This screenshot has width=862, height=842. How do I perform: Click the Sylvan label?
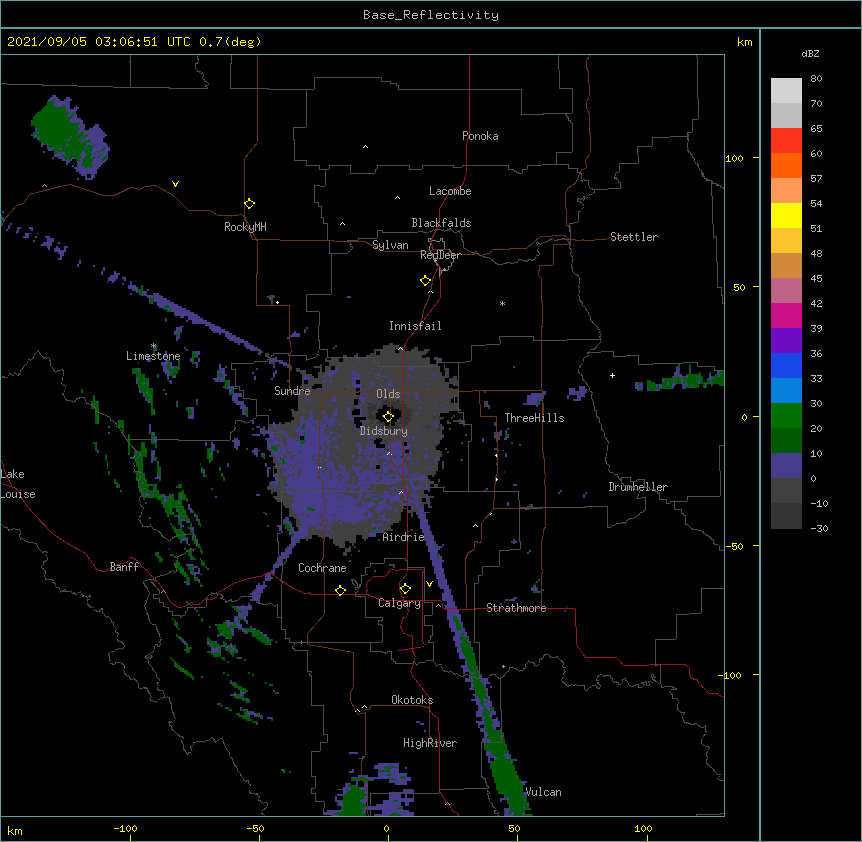[x=390, y=245]
